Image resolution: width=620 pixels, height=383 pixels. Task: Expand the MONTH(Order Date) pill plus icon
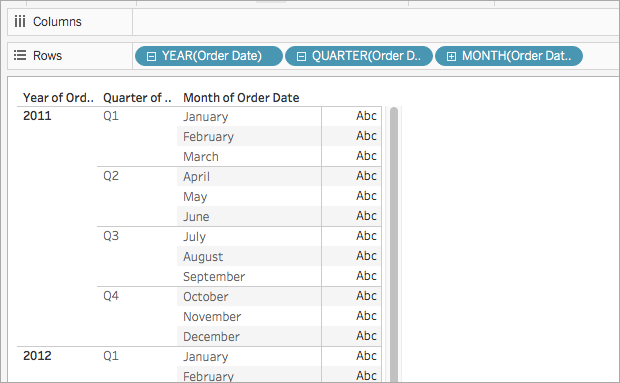[451, 57]
